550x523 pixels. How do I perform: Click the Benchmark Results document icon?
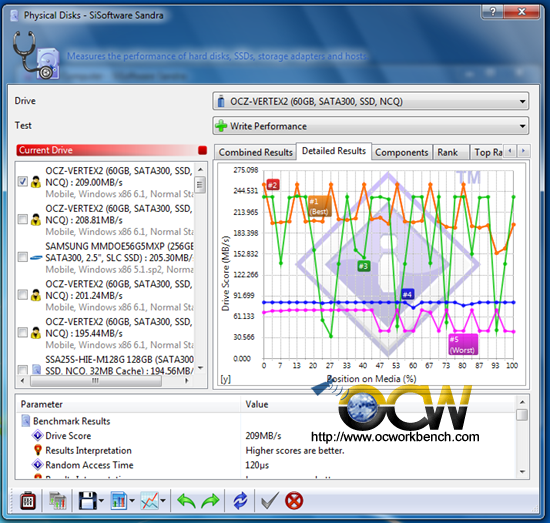click(26, 421)
